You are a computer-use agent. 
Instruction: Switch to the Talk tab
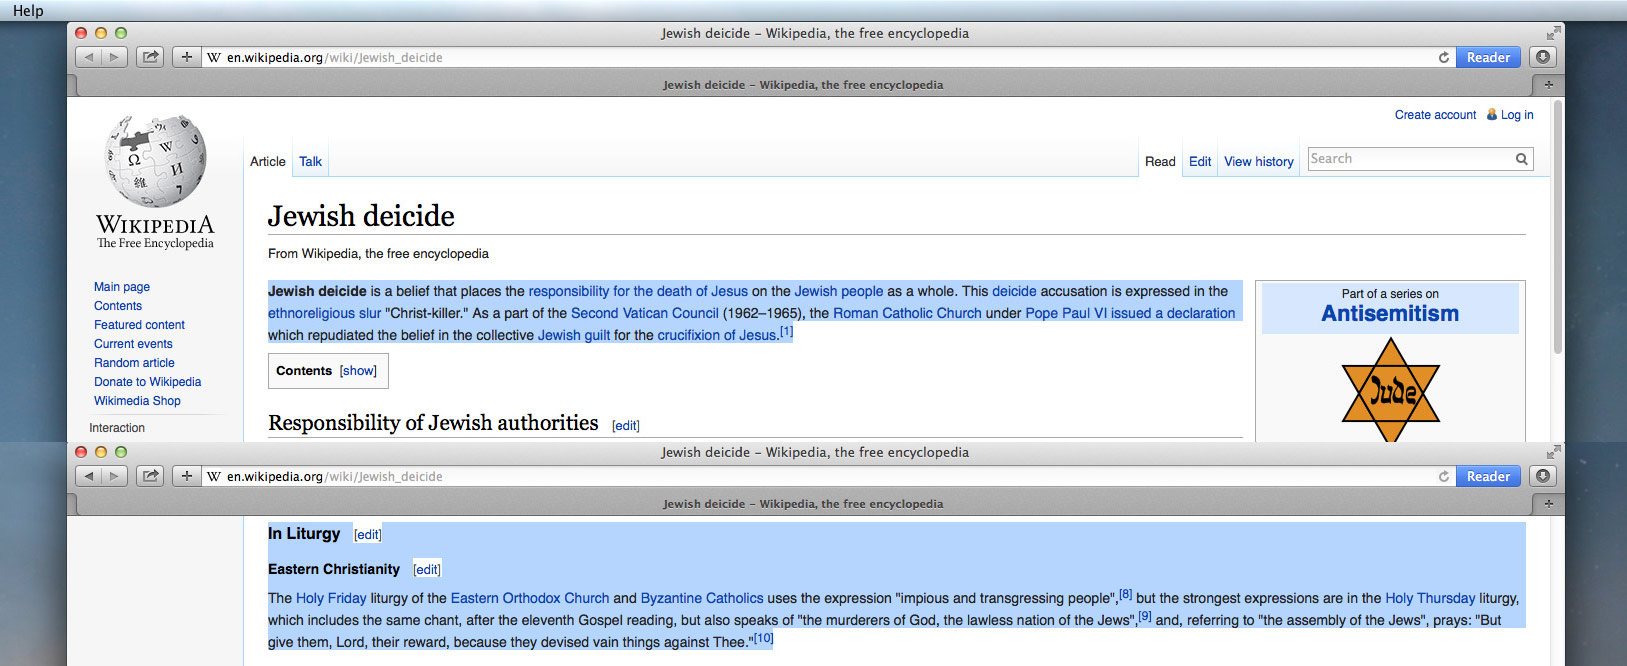click(x=310, y=161)
